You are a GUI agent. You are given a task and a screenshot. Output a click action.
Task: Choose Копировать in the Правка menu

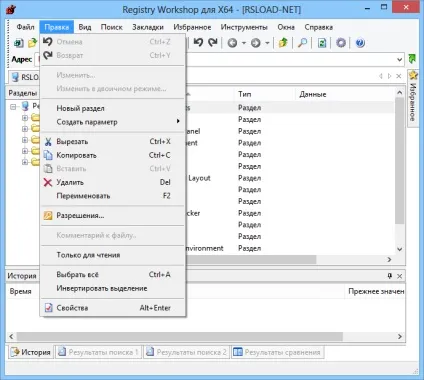(113, 155)
